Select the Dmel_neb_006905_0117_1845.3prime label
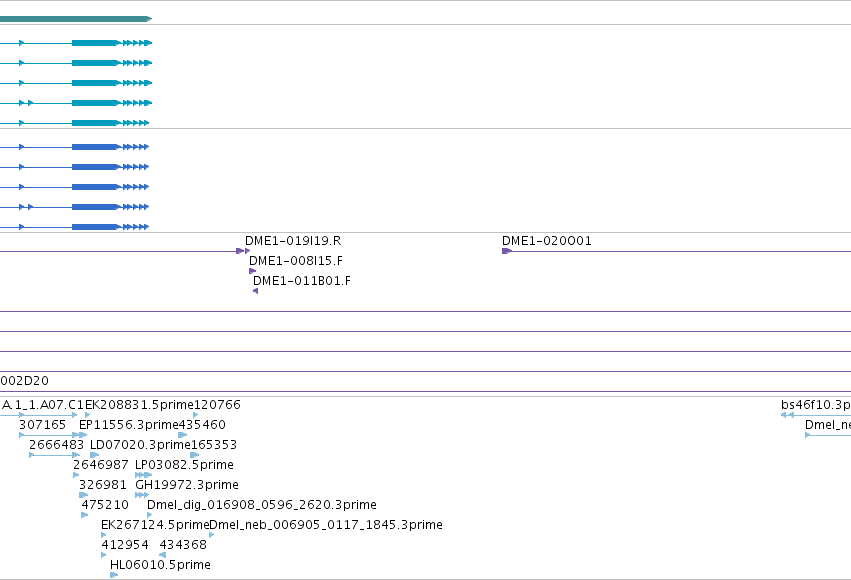This screenshot has width=851, height=580. (x=326, y=525)
